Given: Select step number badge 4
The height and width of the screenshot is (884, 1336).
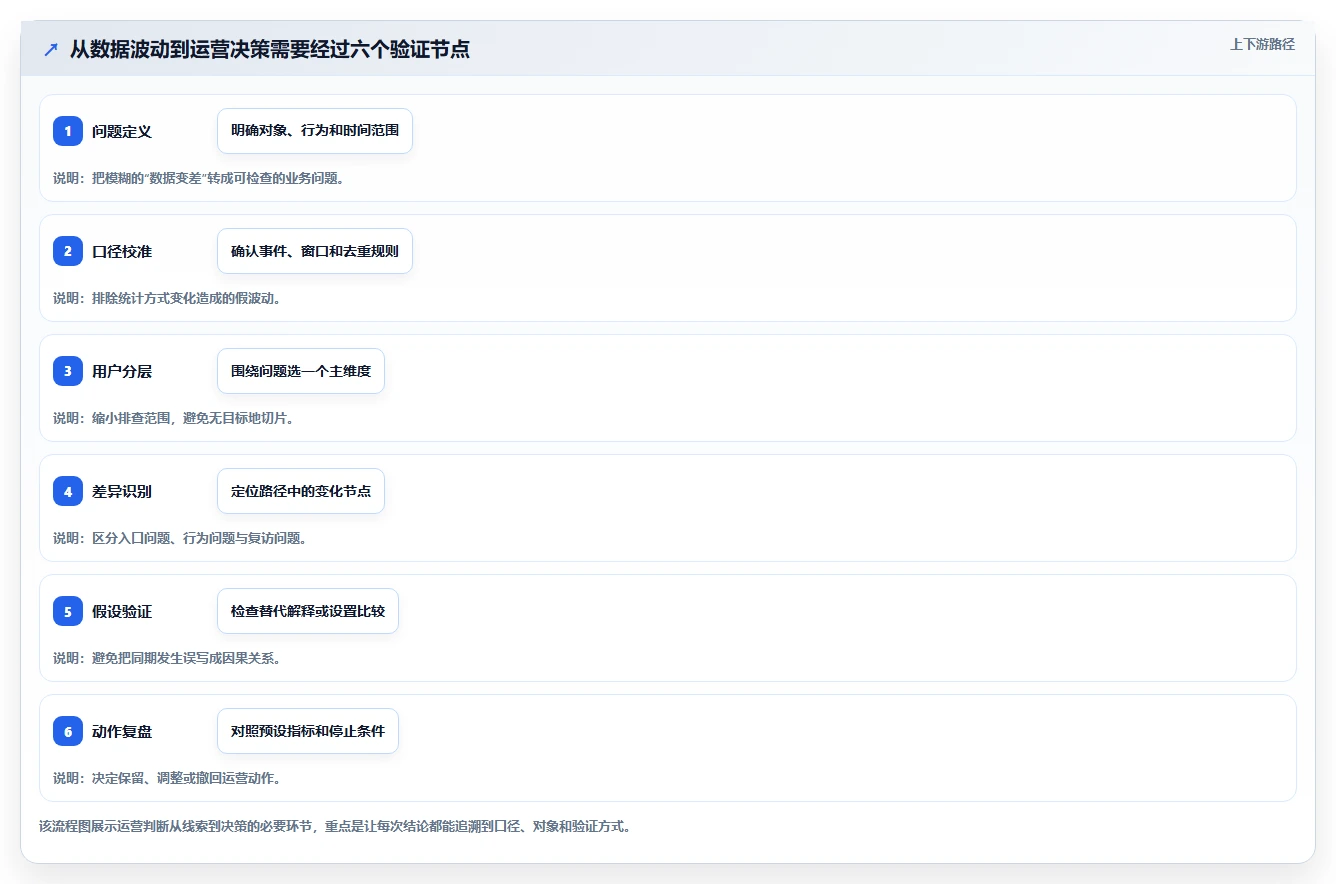Looking at the screenshot, I should tap(68, 491).
